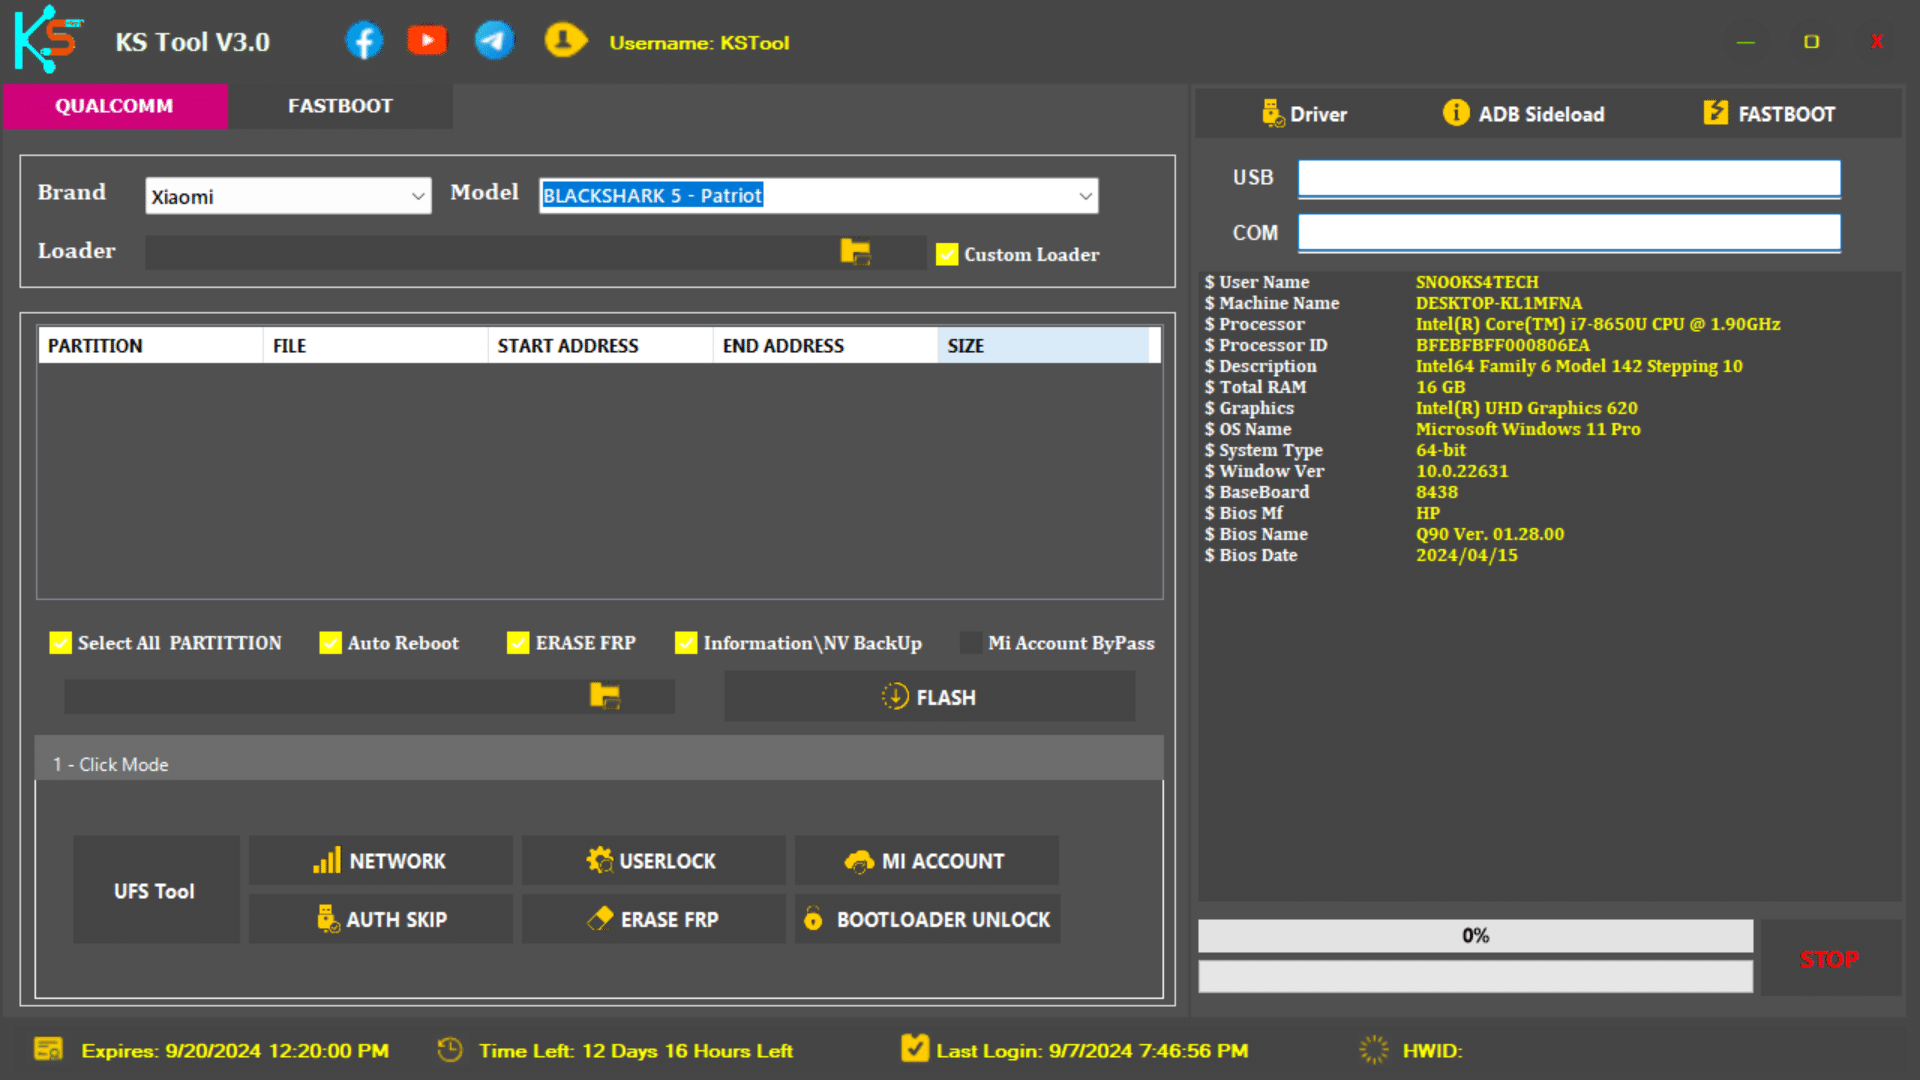
Task: Click 'Intel(R) UHD Graphics 620' value
Action: click(1526, 408)
